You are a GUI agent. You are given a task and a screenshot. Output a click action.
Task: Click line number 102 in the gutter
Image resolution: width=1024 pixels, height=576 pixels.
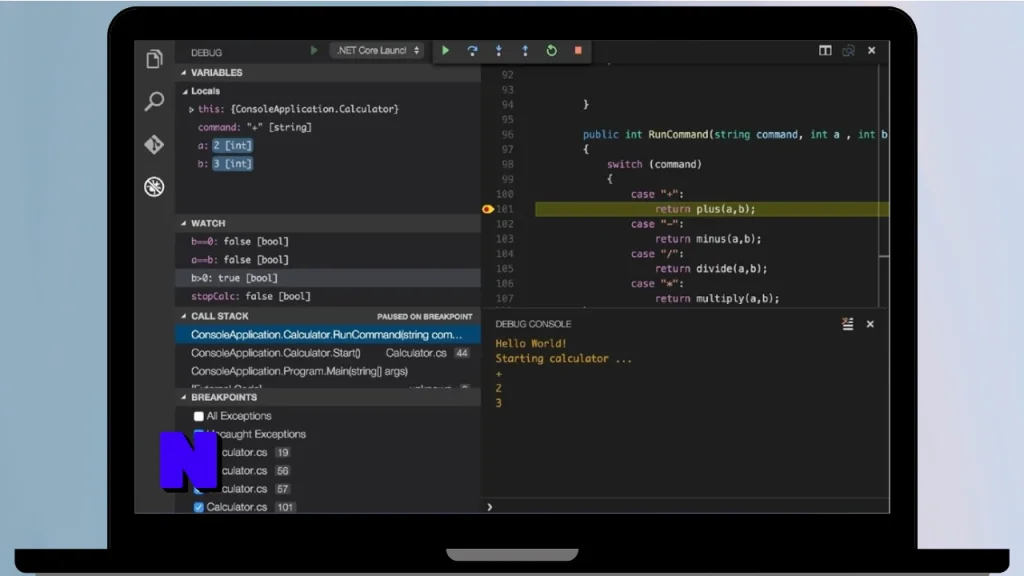tap(505, 224)
